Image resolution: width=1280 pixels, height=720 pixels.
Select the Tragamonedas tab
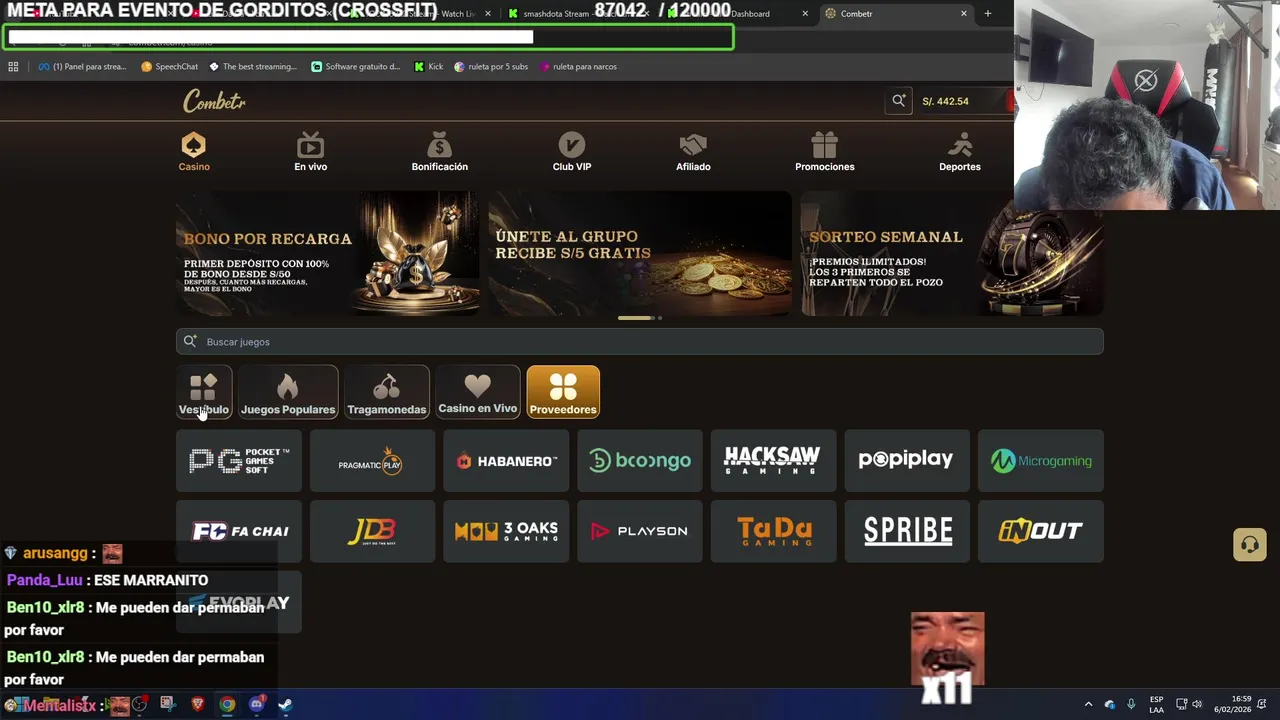click(387, 392)
